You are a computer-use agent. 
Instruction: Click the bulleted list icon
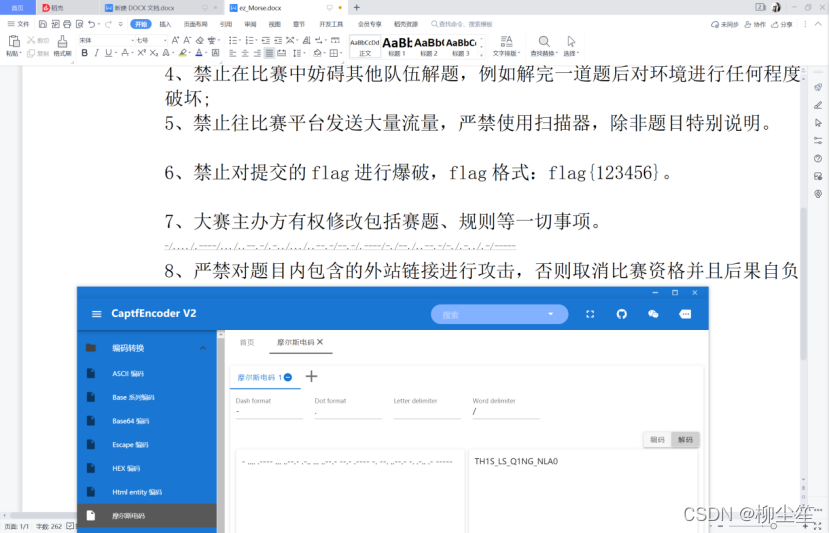pyautogui.click(x=233, y=40)
